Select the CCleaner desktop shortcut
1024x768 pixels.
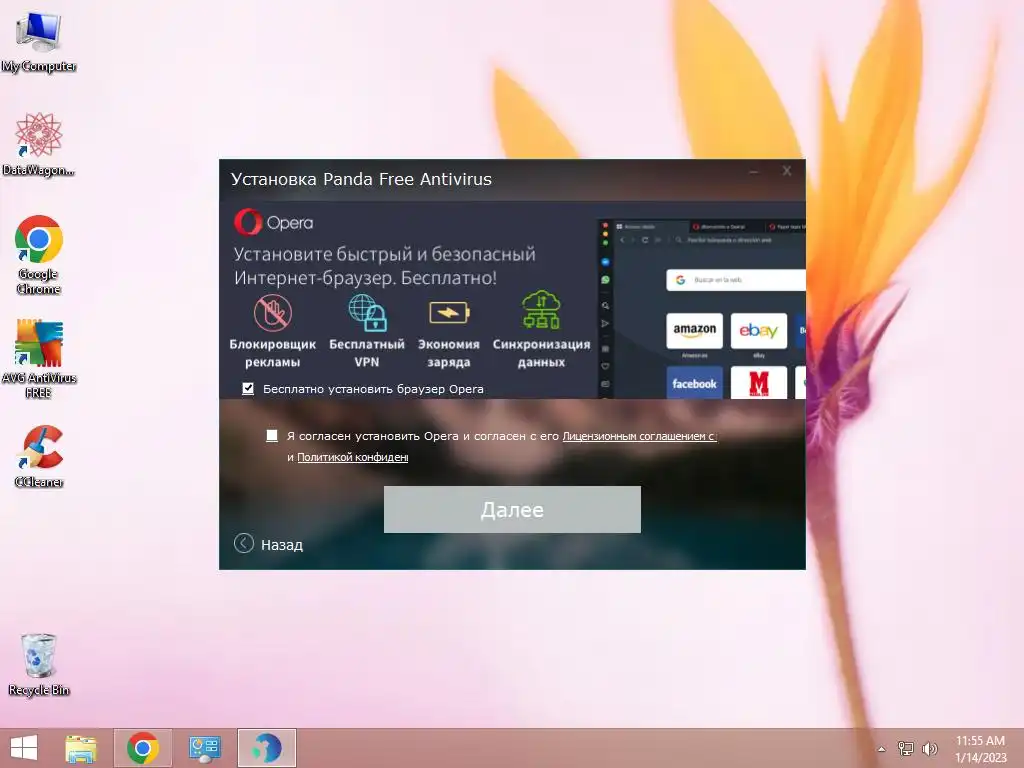coord(39,456)
